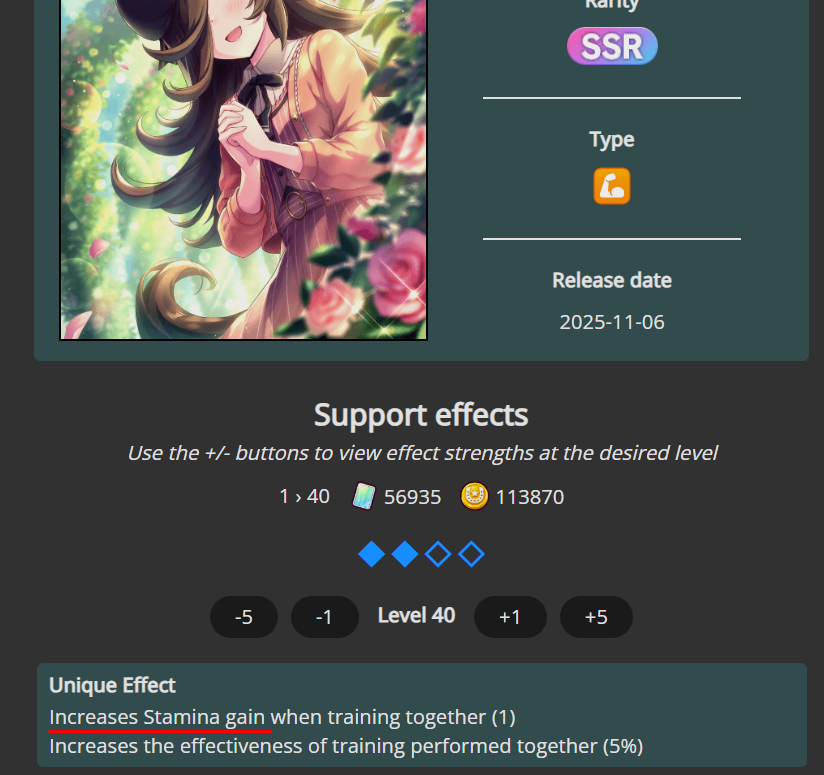Click the release date 2025-11-06

tap(612, 322)
